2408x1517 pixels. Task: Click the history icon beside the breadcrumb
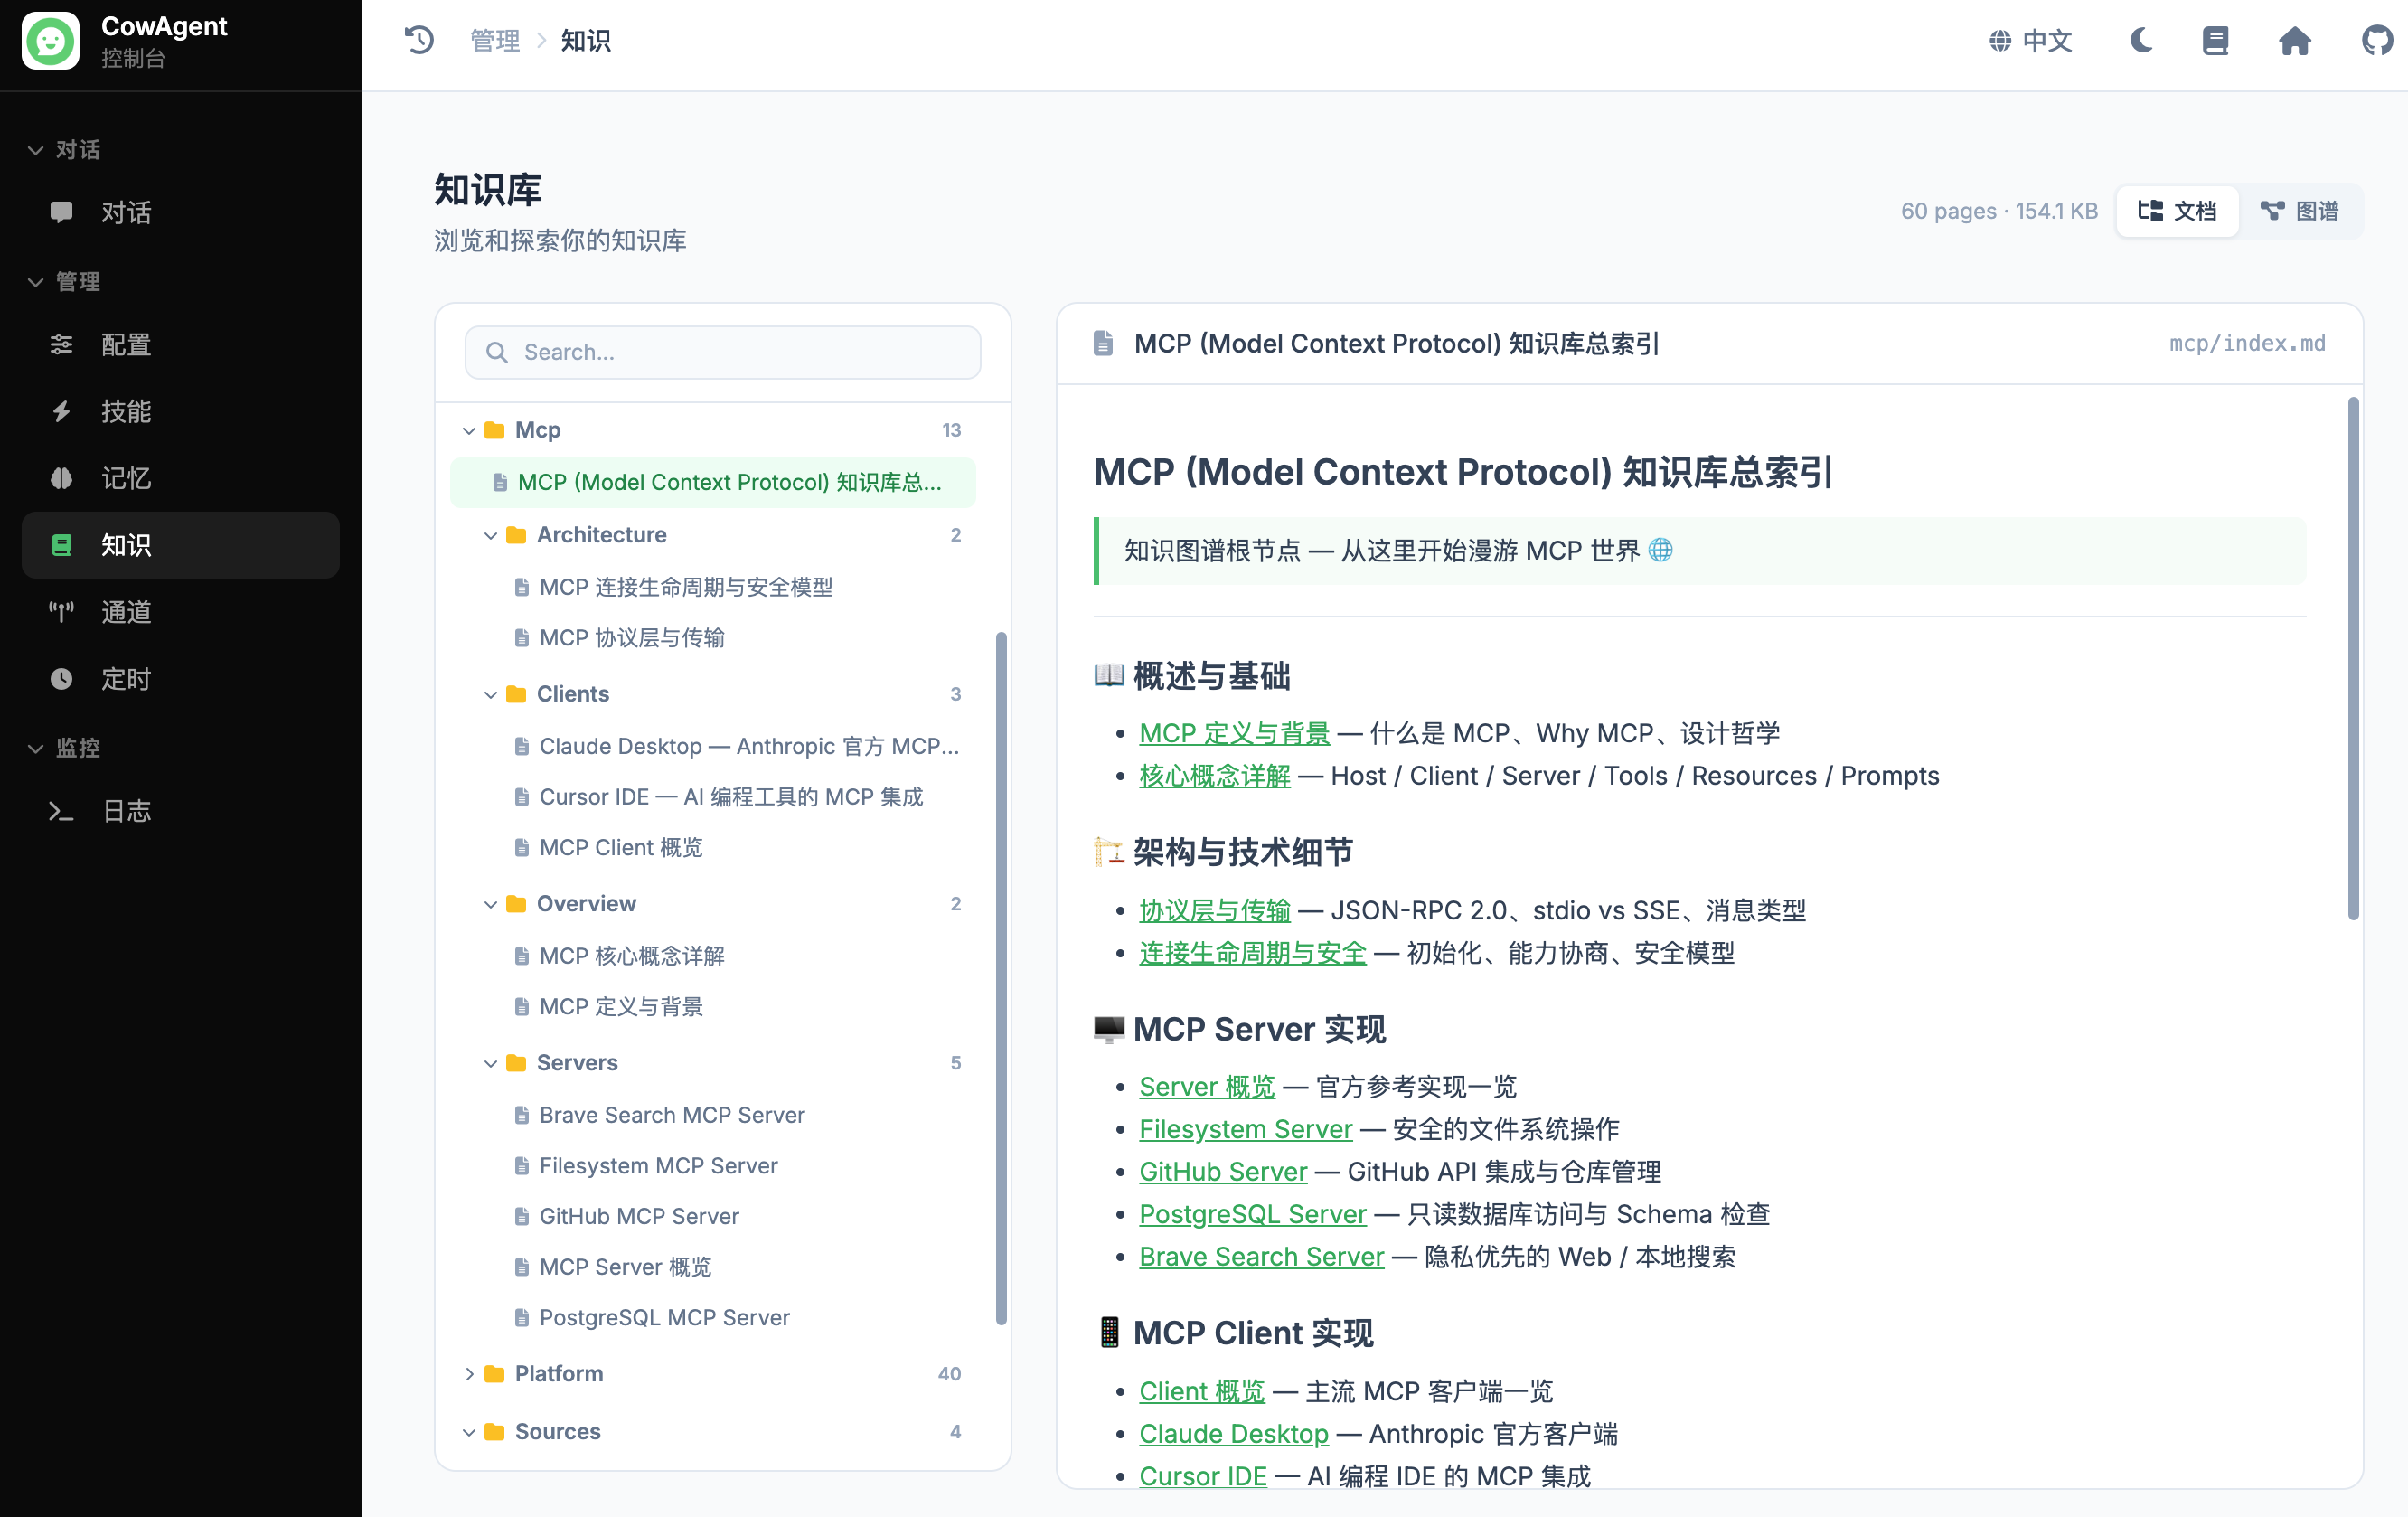[420, 40]
